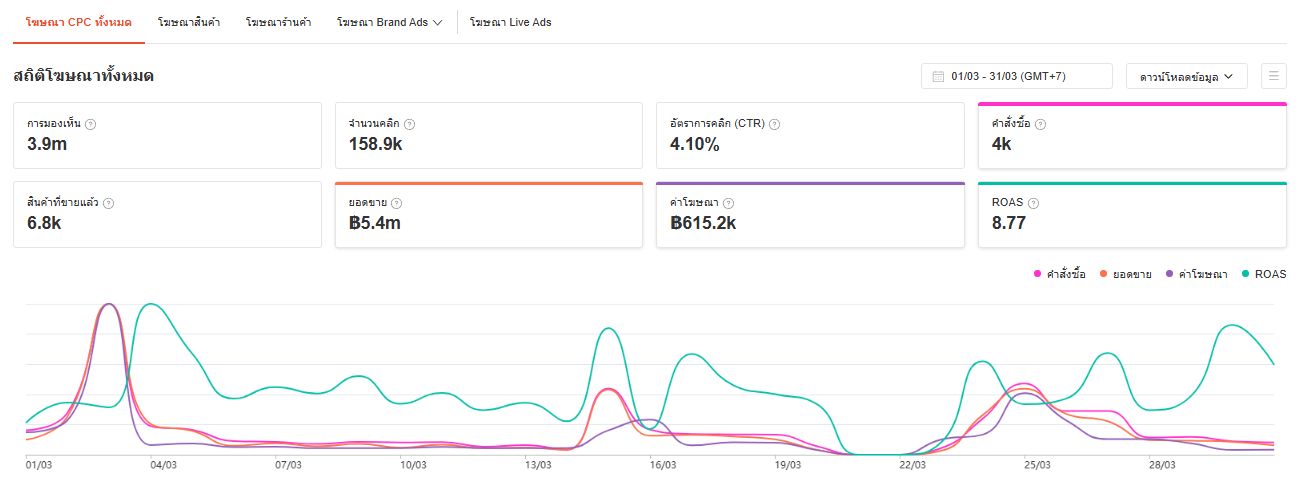Toggle จำนวนคลิก metric card selection
This screenshot has width=1300, height=487.
(x=488, y=135)
